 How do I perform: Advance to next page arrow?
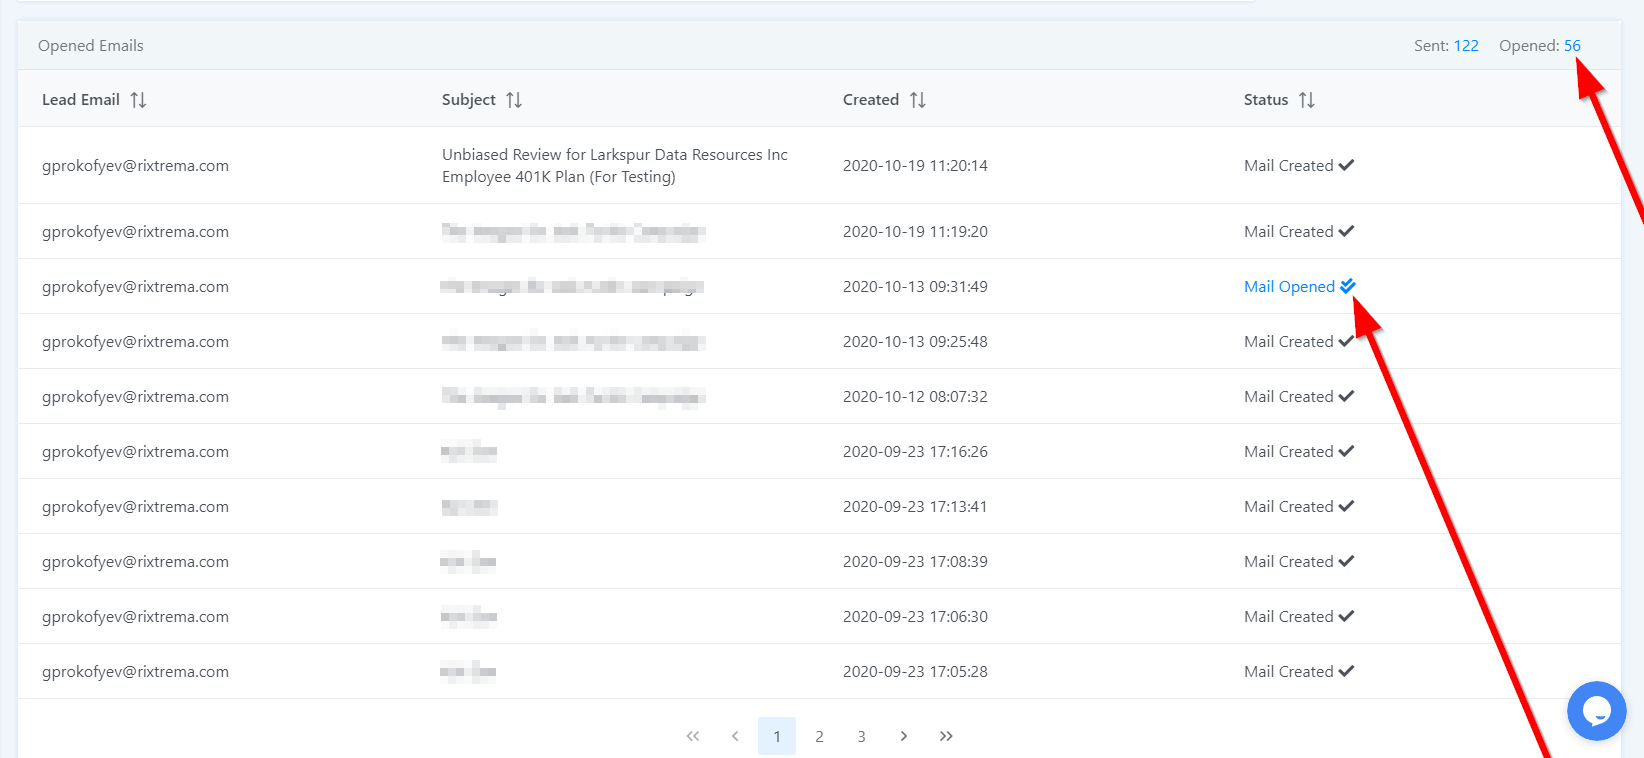pos(903,736)
